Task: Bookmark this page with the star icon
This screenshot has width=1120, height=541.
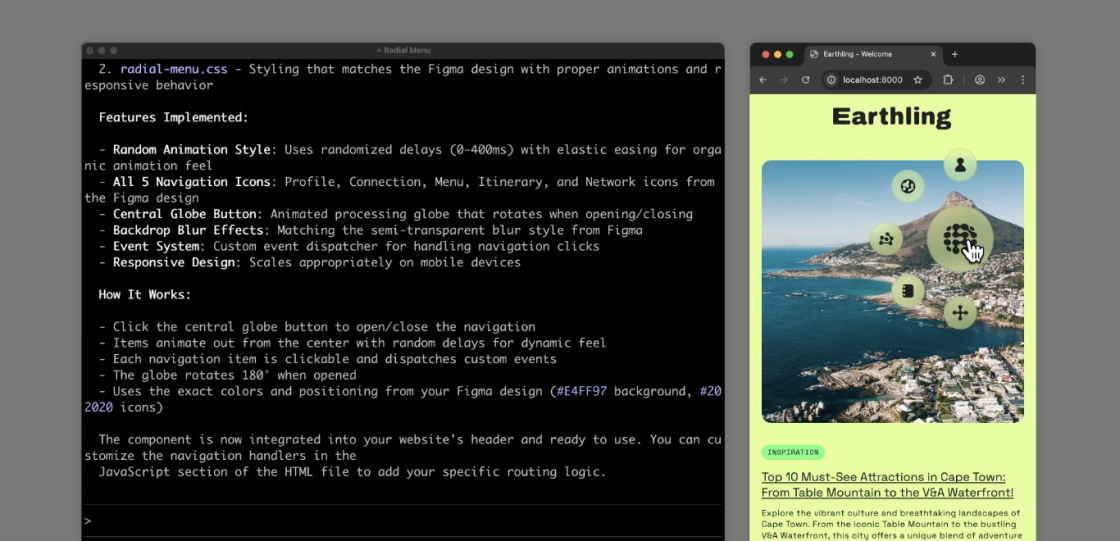Action: click(x=917, y=80)
